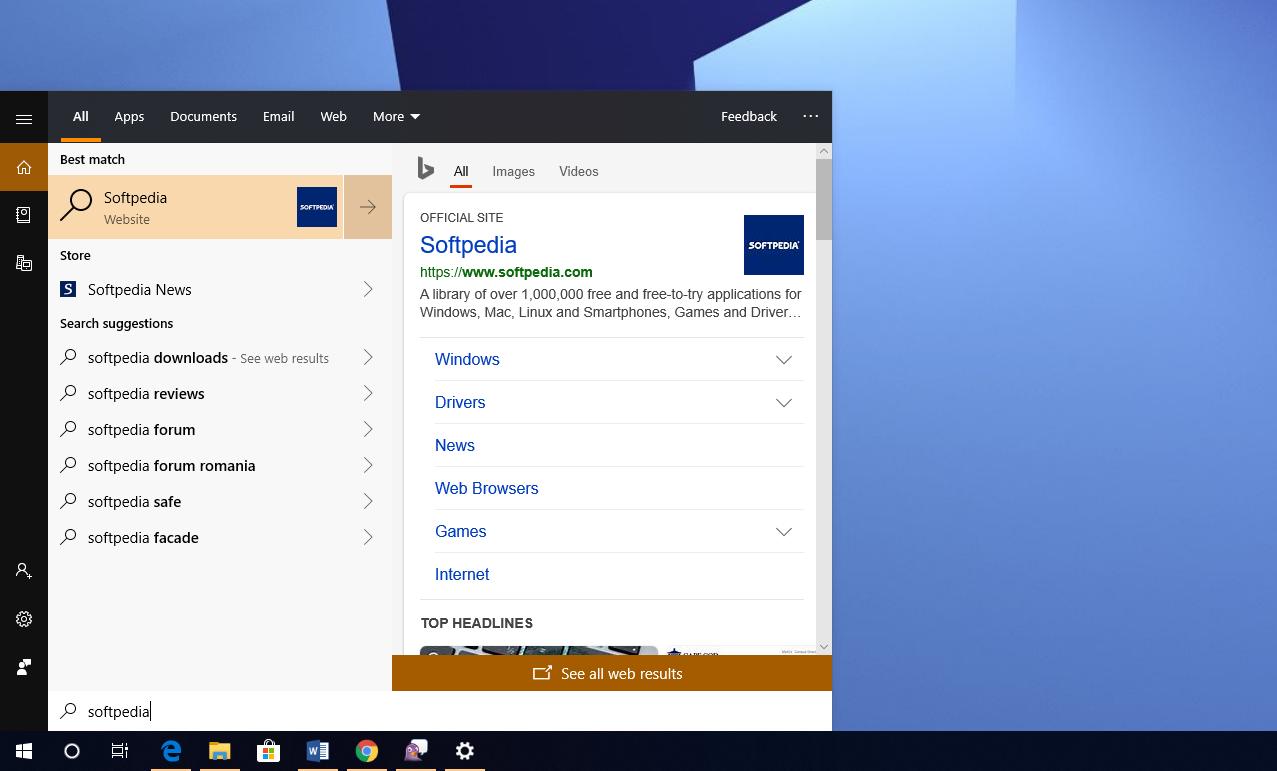Click the preview pane scrollbar thumb

[824, 200]
